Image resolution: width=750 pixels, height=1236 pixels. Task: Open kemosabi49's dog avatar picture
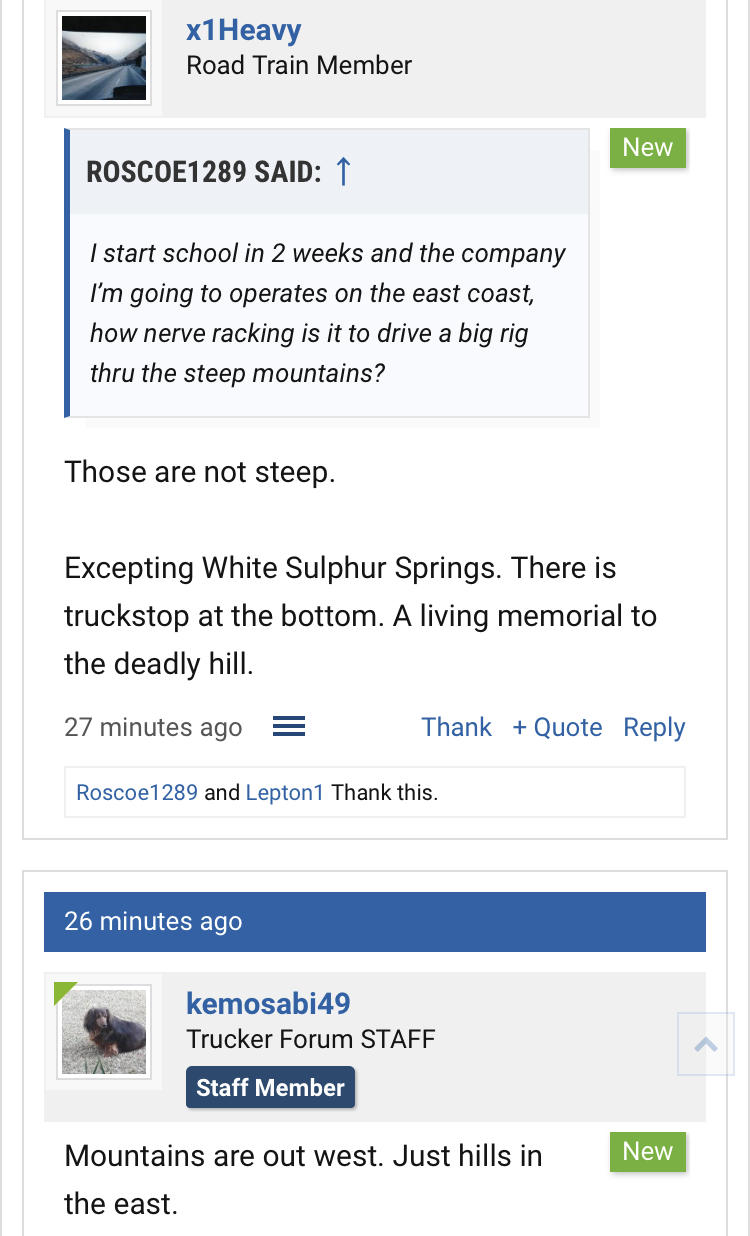pyautogui.click(x=104, y=1032)
